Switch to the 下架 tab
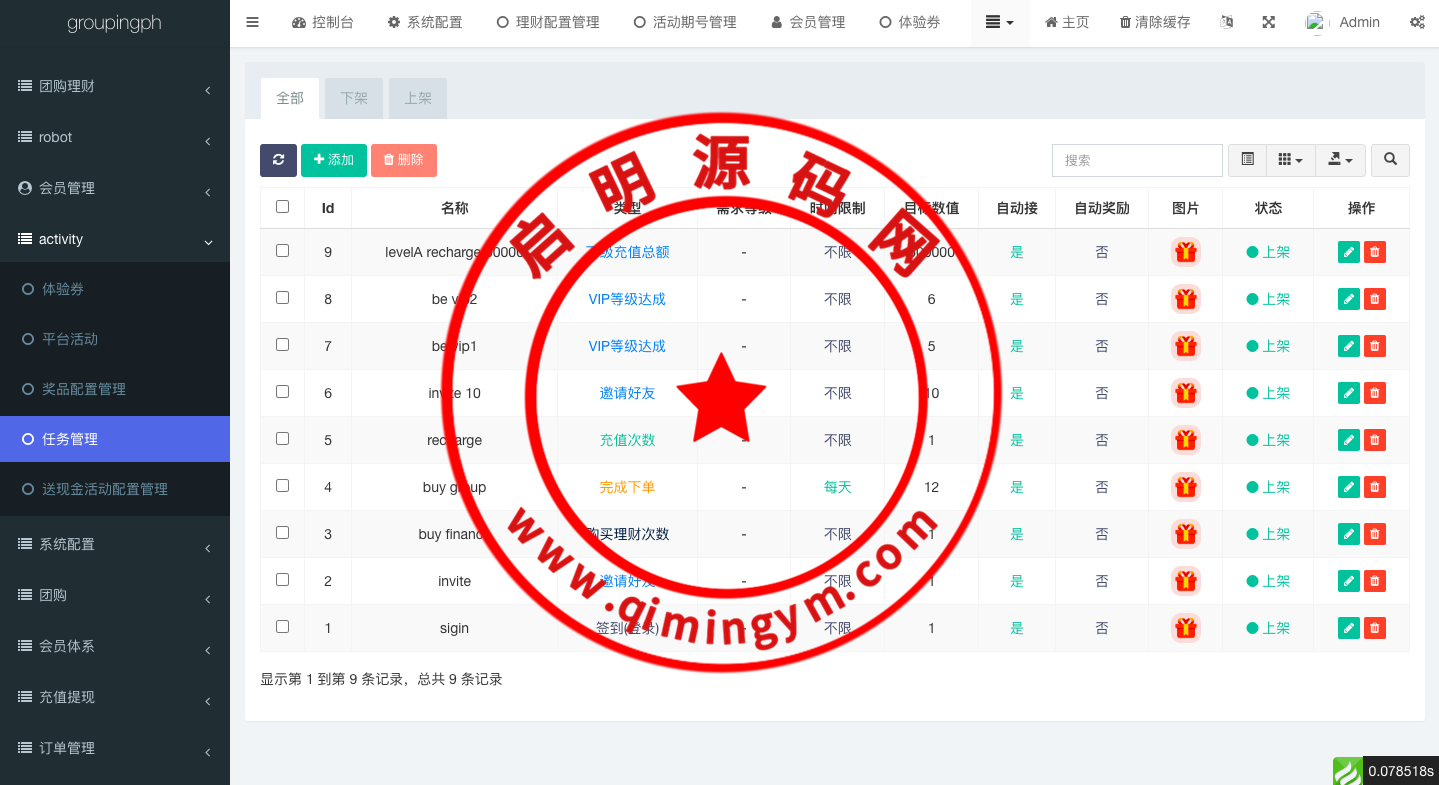Image resolution: width=1439 pixels, height=785 pixels. [x=354, y=98]
